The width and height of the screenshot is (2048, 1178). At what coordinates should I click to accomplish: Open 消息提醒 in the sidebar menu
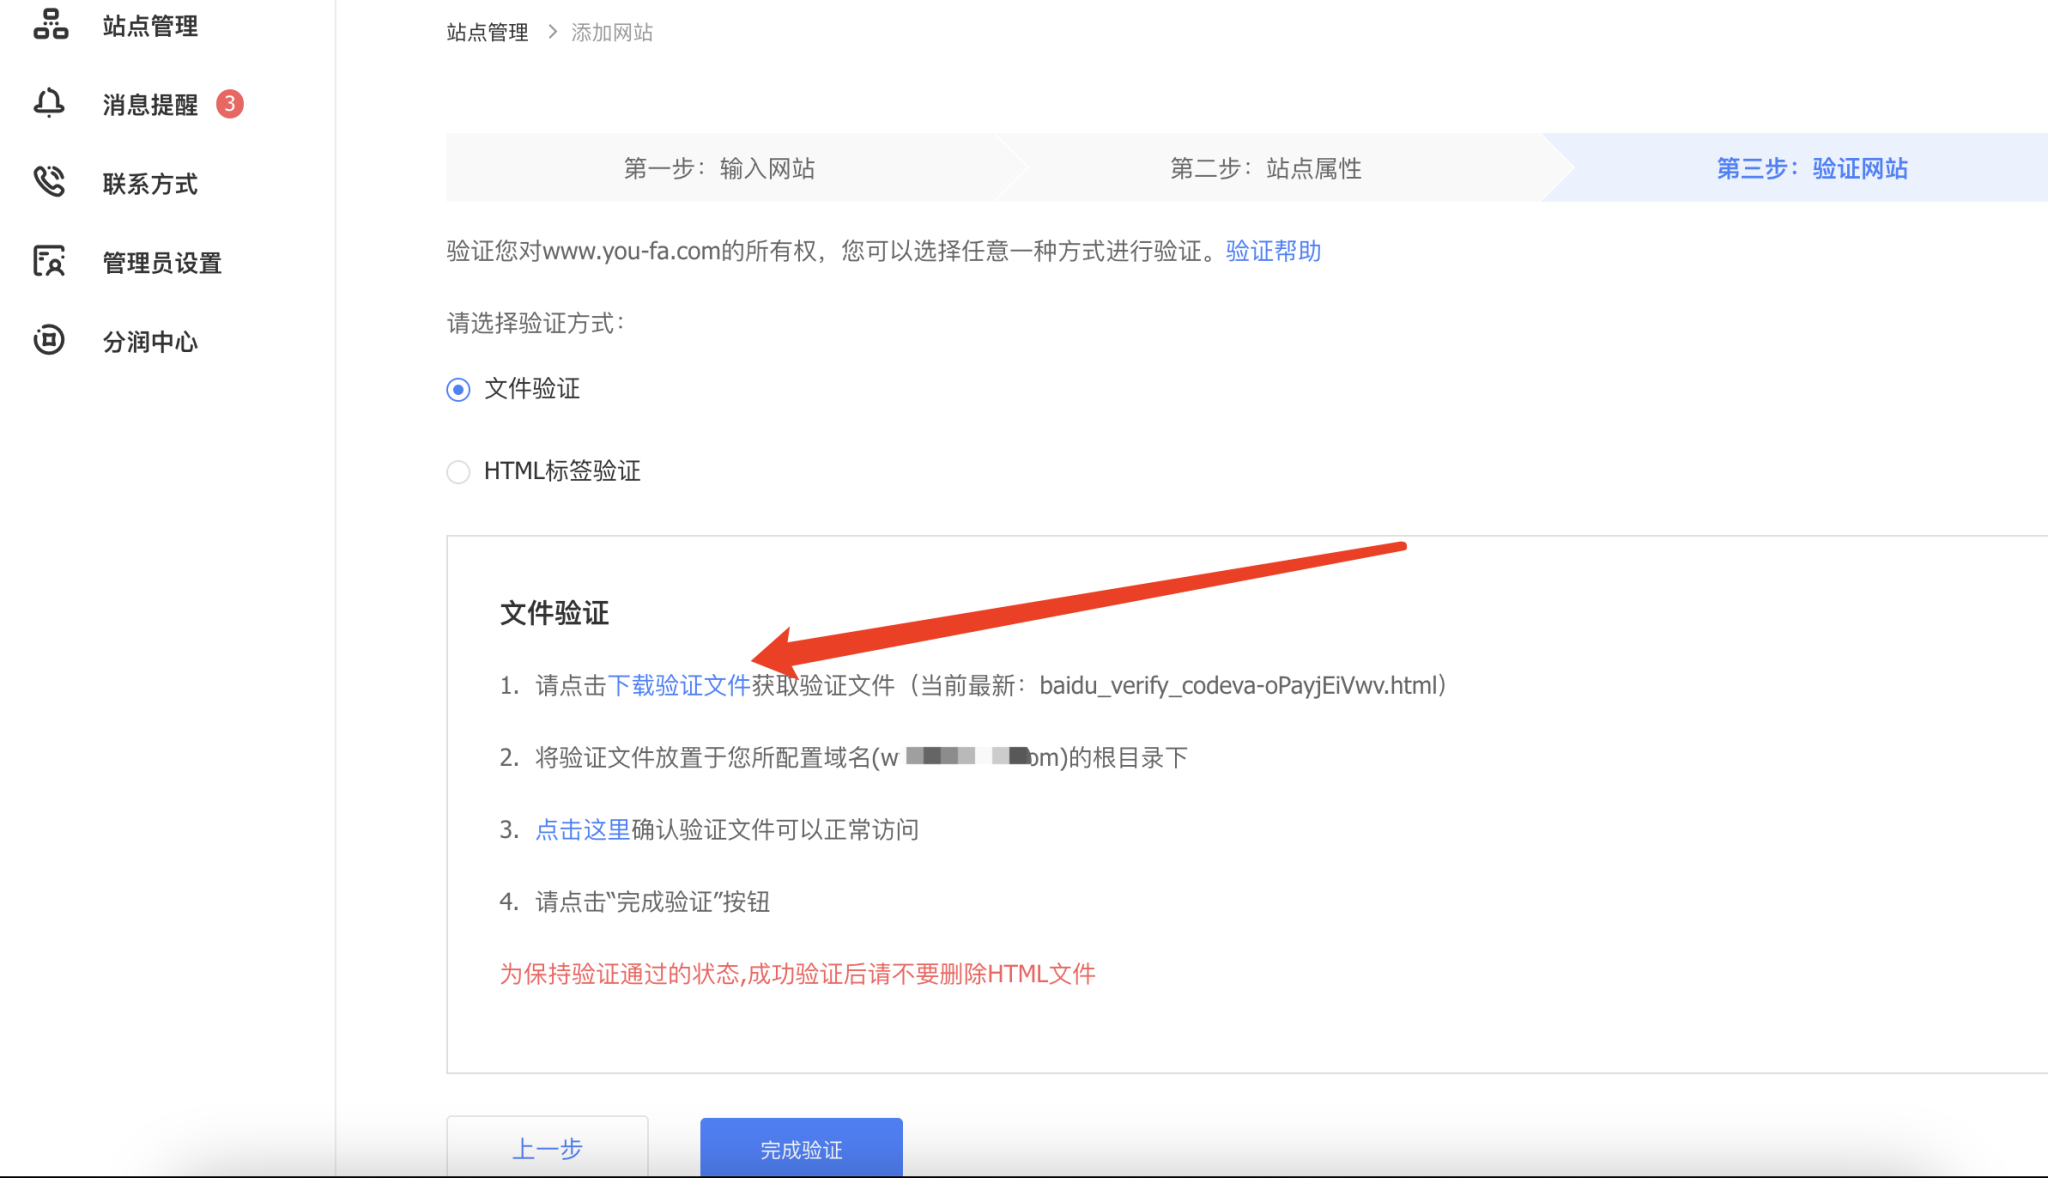coord(150,104)
